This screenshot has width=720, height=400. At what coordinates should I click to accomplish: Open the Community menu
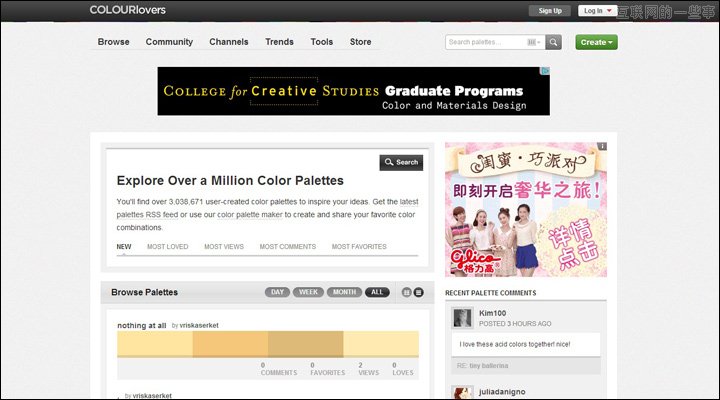(169, 42)
